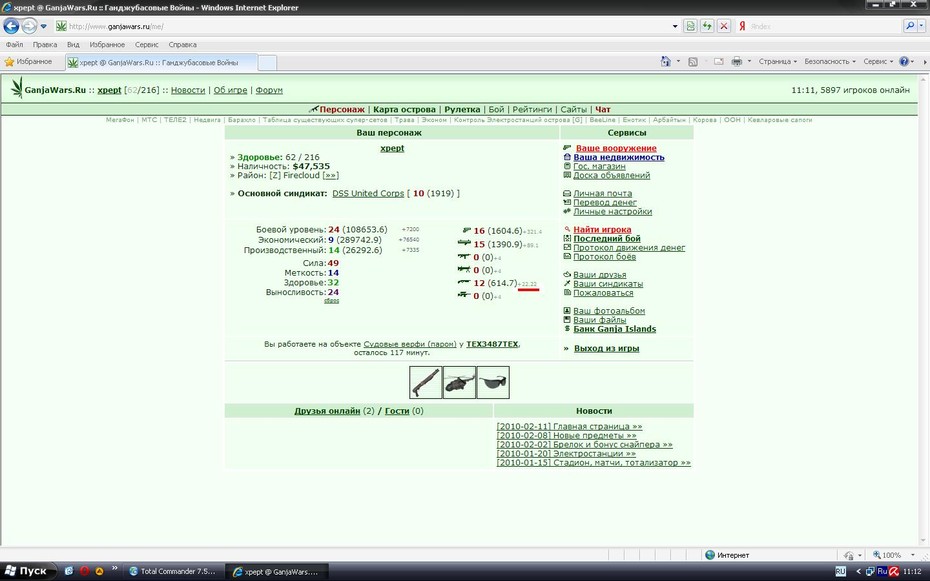Open Протокол движения денег
930x581 pixels.
629,247
